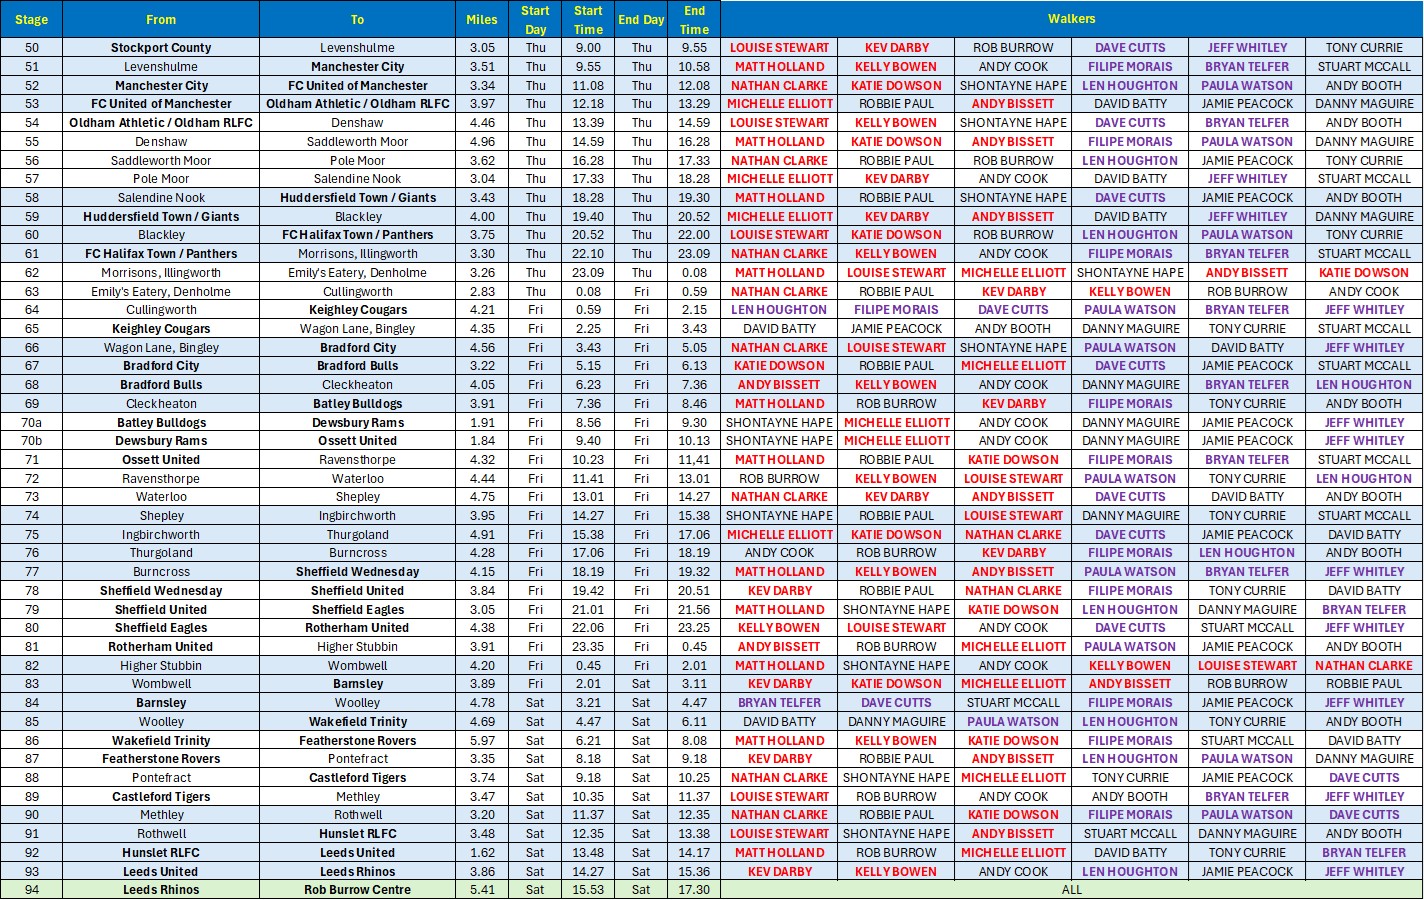The height and width of the screenshot is (900, 1424).
Task: Click stage number 70b cell
Action: click(31, 441)
